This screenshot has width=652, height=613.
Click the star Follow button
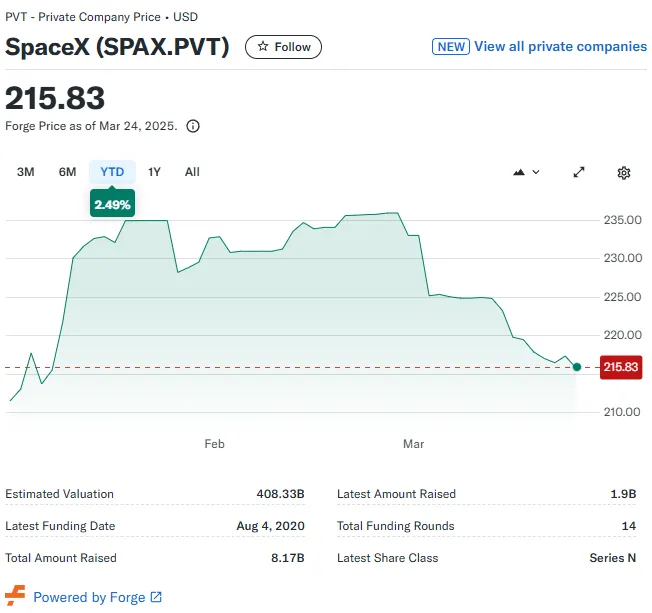click(284, 47)
